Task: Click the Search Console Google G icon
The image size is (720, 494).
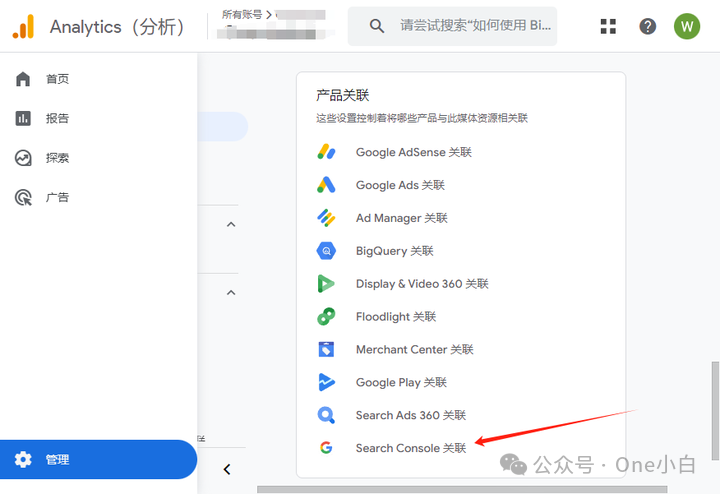Action: click(326, 448)
